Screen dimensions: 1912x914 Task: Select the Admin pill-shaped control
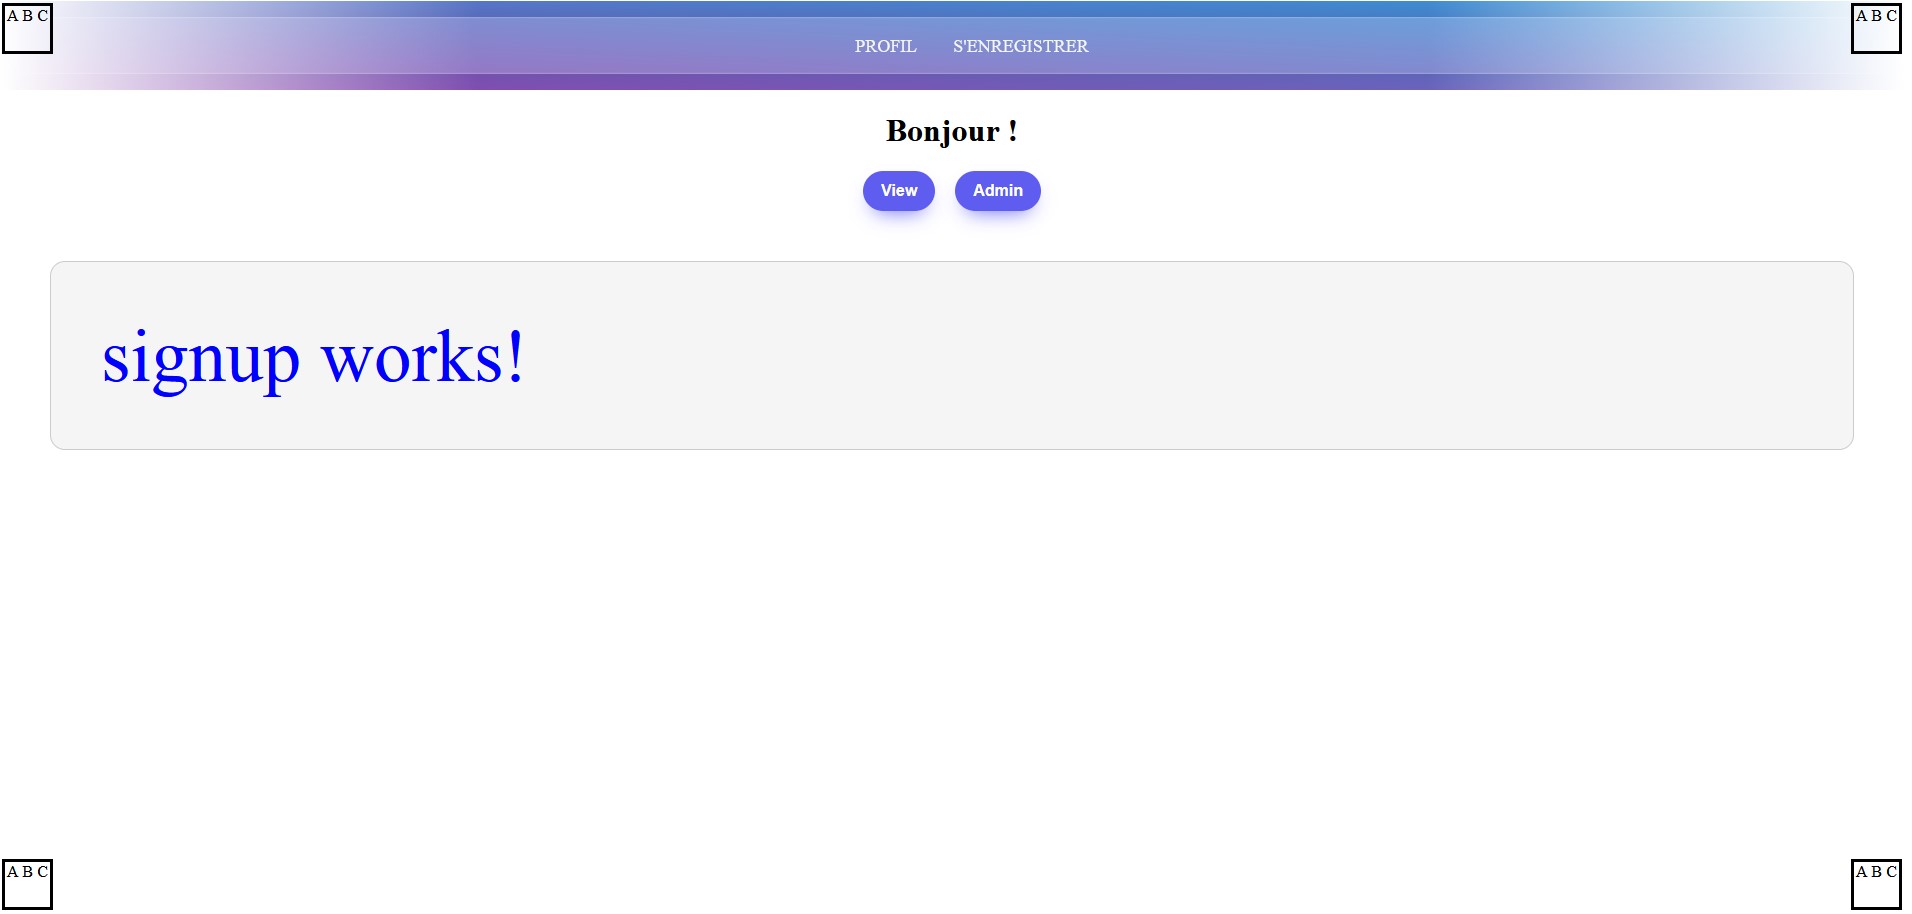996,190
